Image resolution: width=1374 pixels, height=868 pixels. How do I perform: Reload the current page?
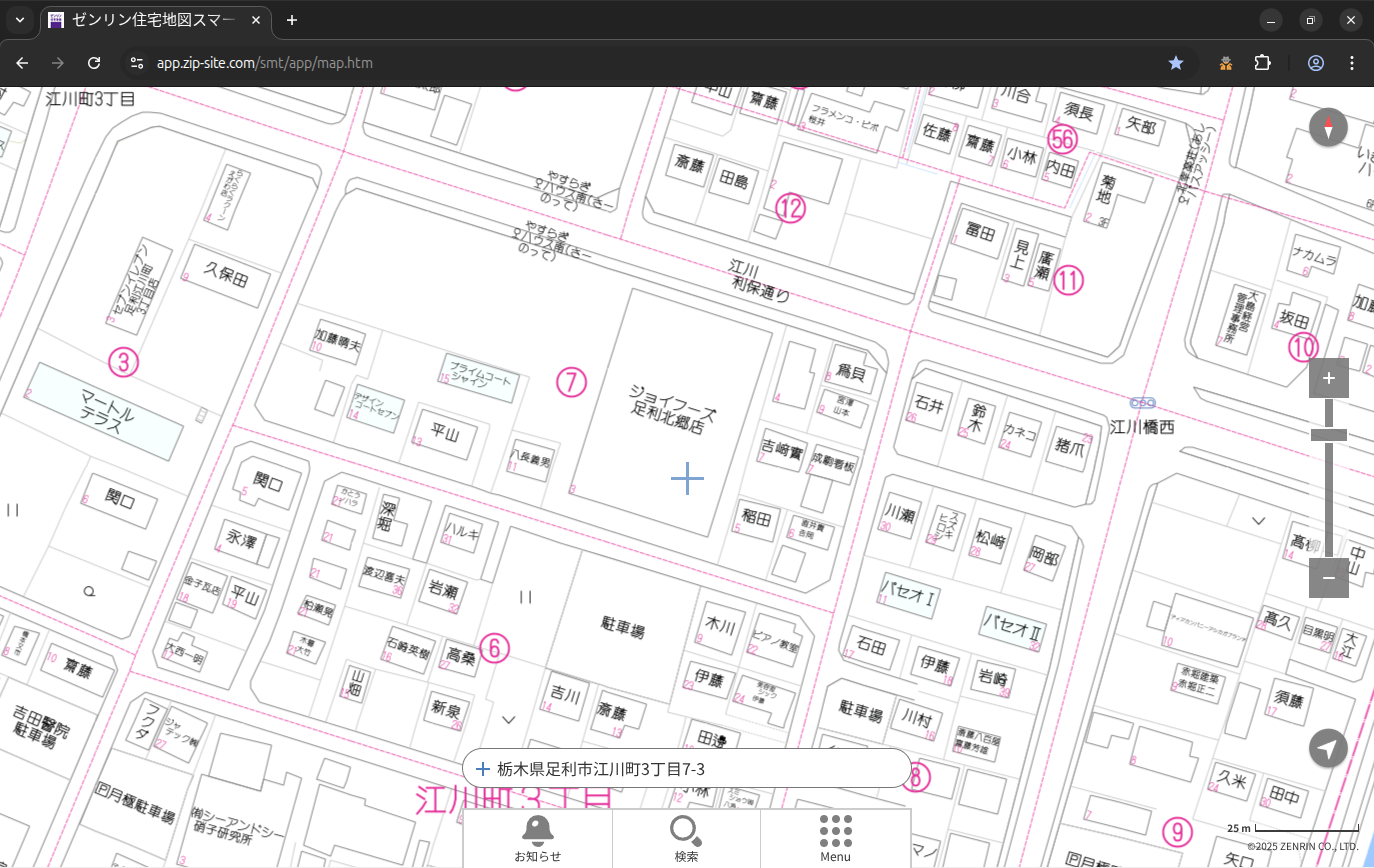point(94,63)
